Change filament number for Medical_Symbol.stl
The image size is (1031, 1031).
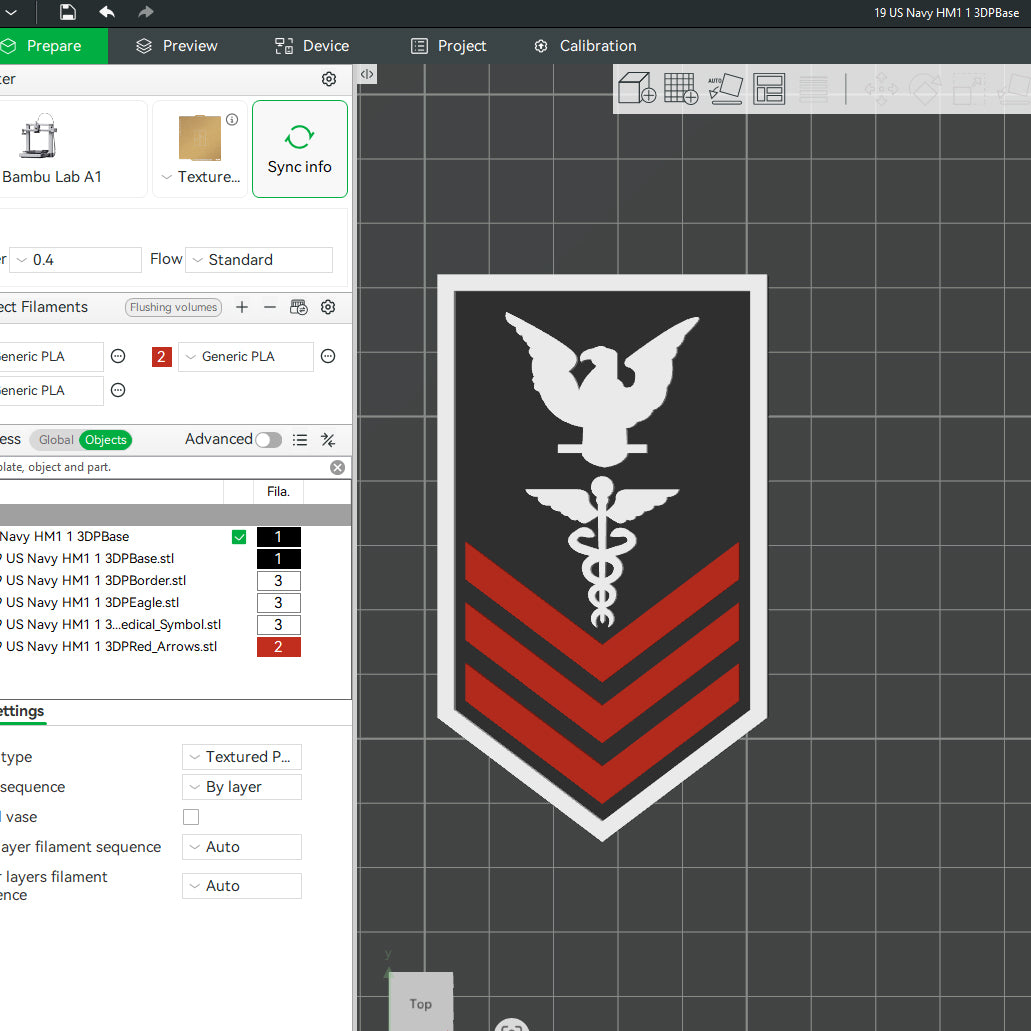pyautogui.click(x=279, y=625)
